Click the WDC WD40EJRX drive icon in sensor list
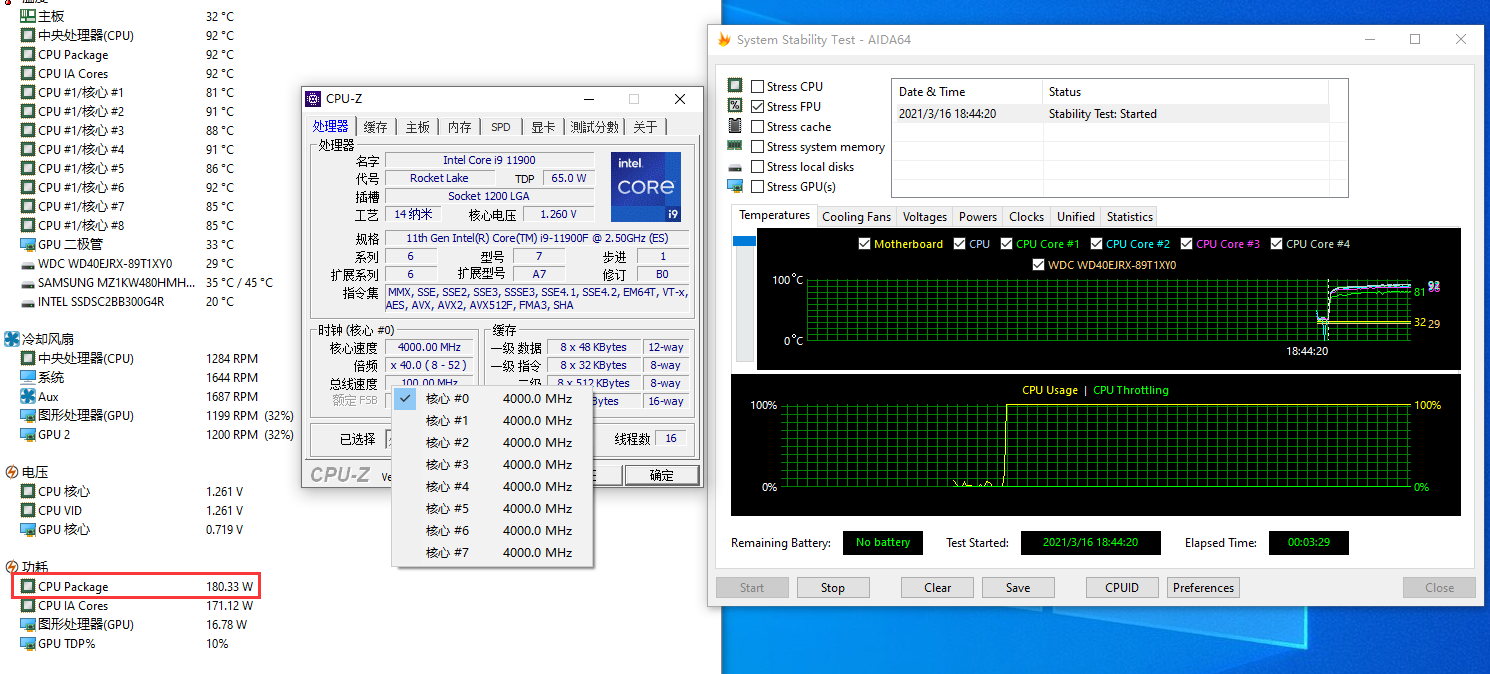This screenshot has width=1490, height=674. pyautogui.click(x=28, y=263)
